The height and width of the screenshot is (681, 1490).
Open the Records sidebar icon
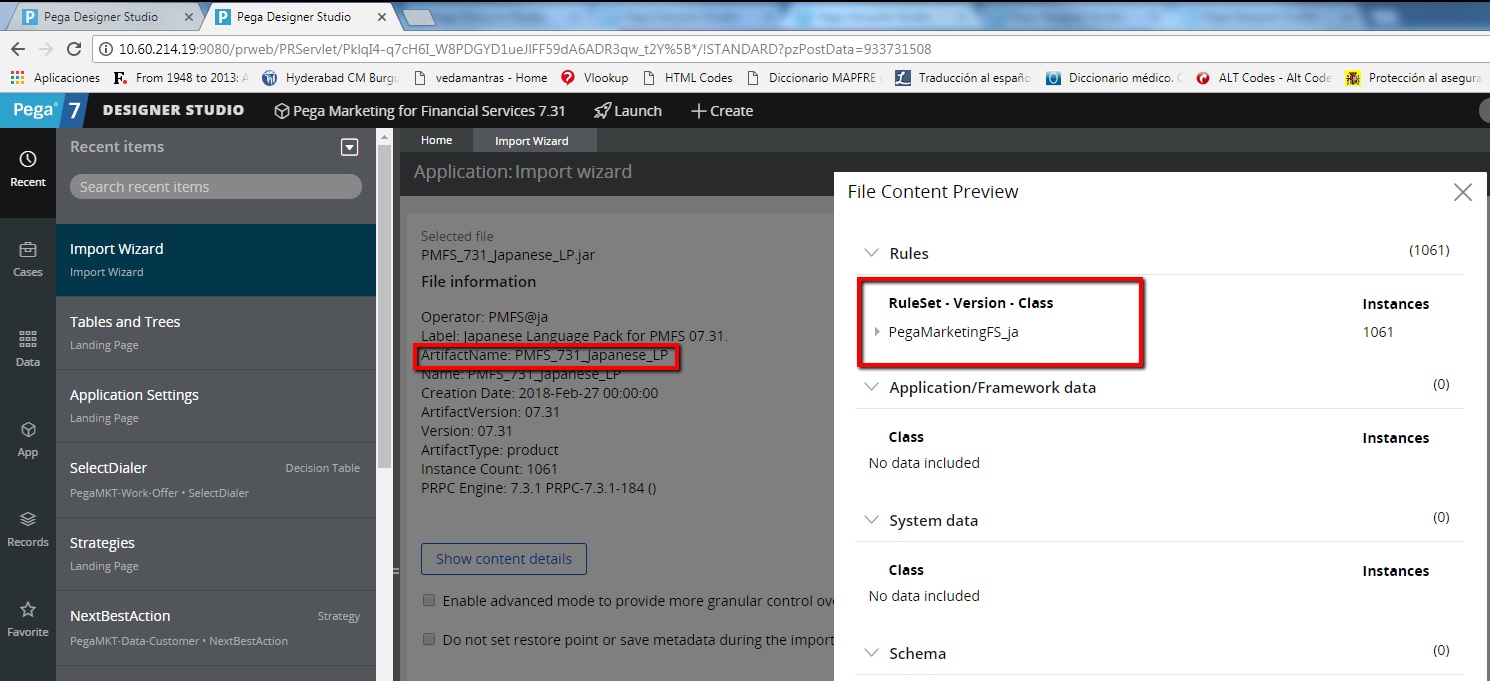coord(28,529)
